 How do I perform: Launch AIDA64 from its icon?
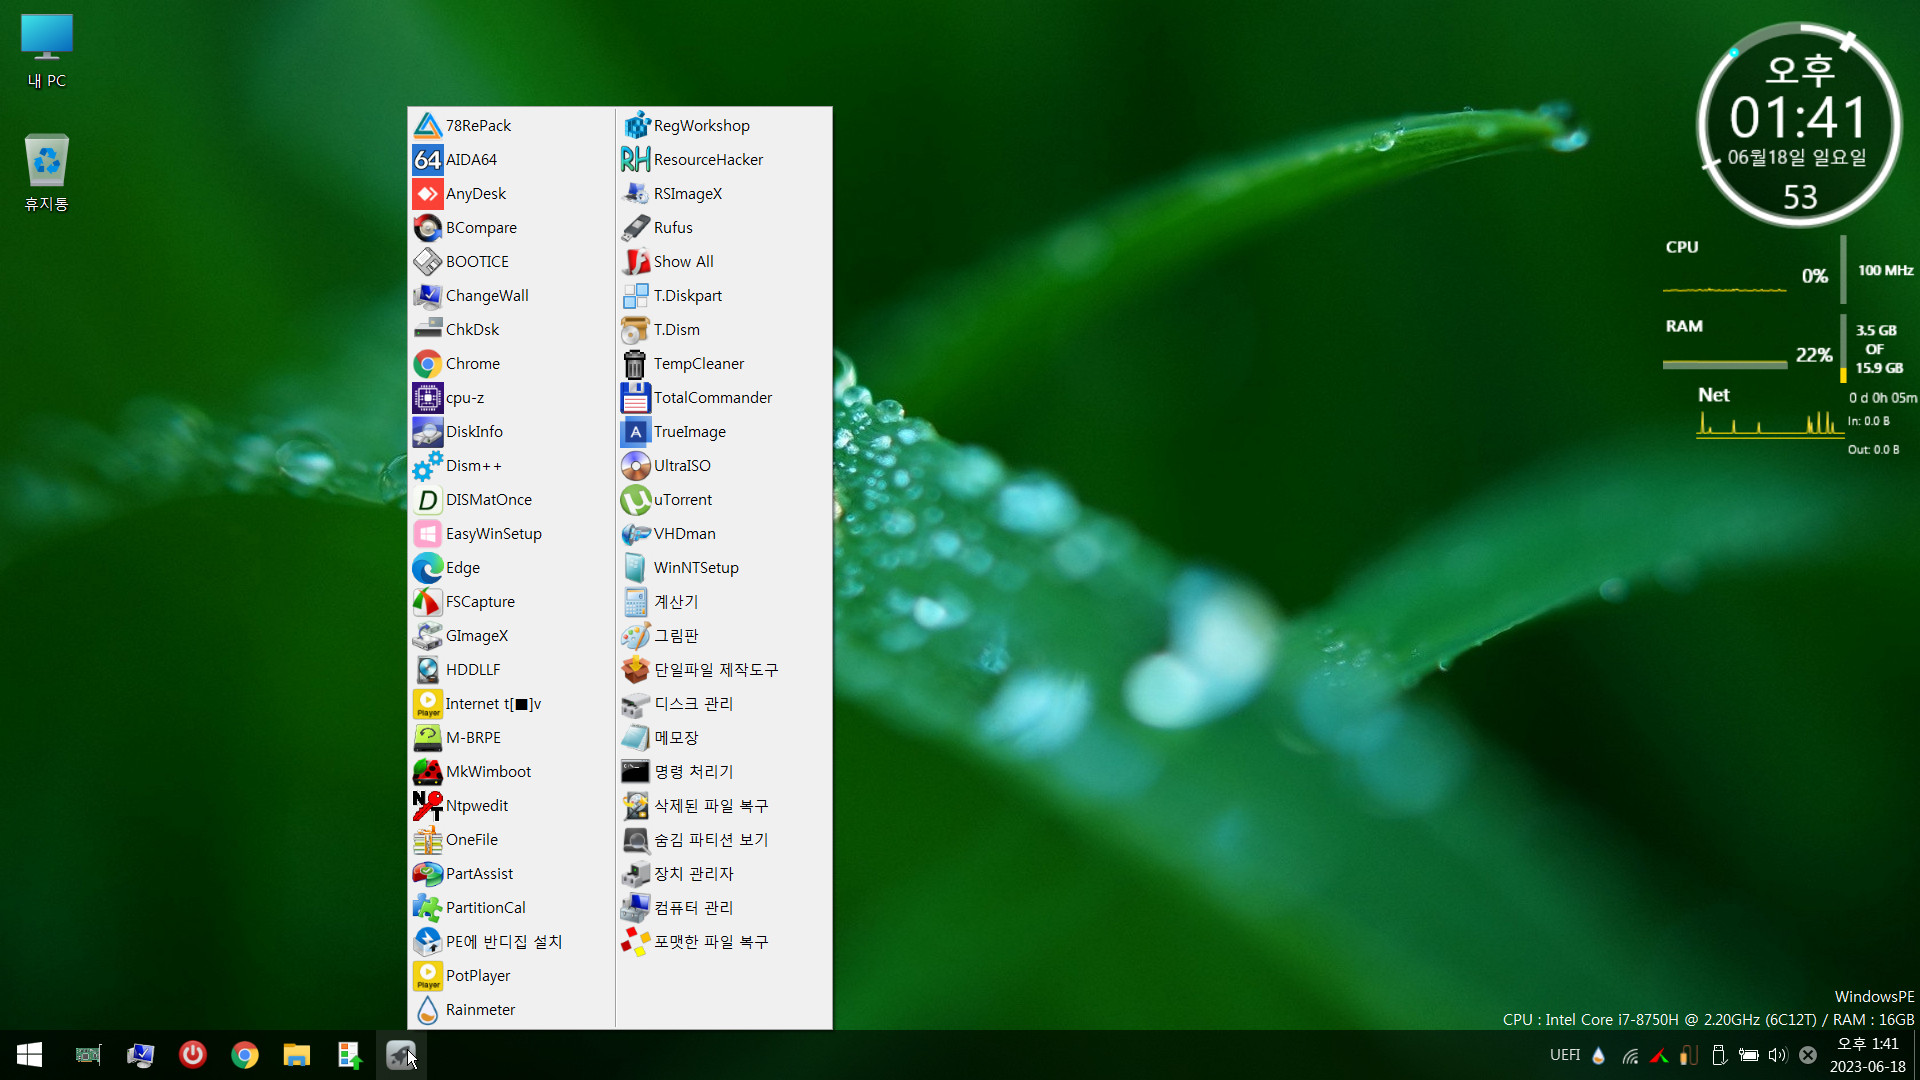coord(427,160)
